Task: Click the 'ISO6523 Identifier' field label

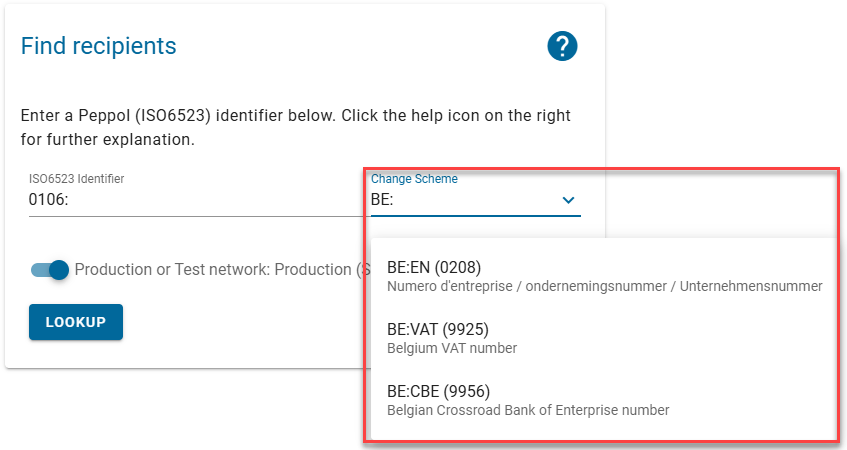Action: tap(76, 179)
